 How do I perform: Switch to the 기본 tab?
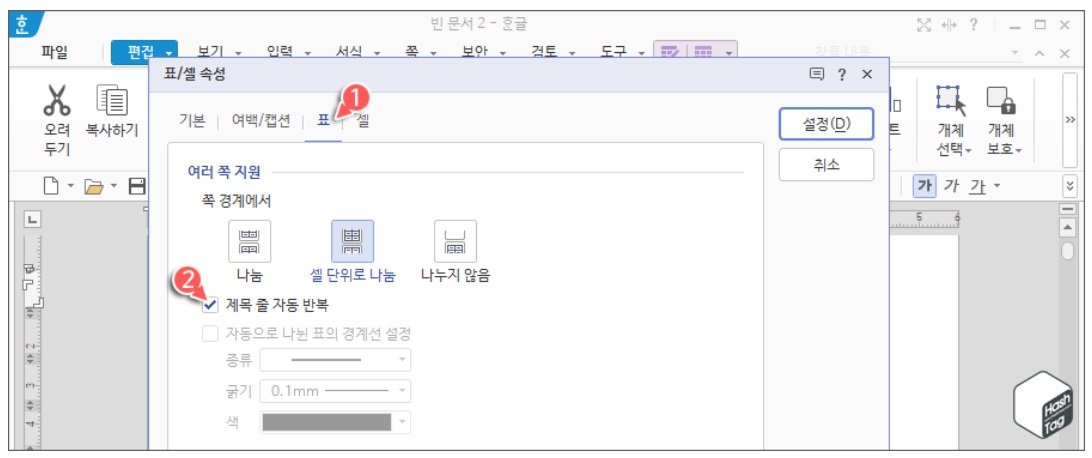[x=192, y=121]
